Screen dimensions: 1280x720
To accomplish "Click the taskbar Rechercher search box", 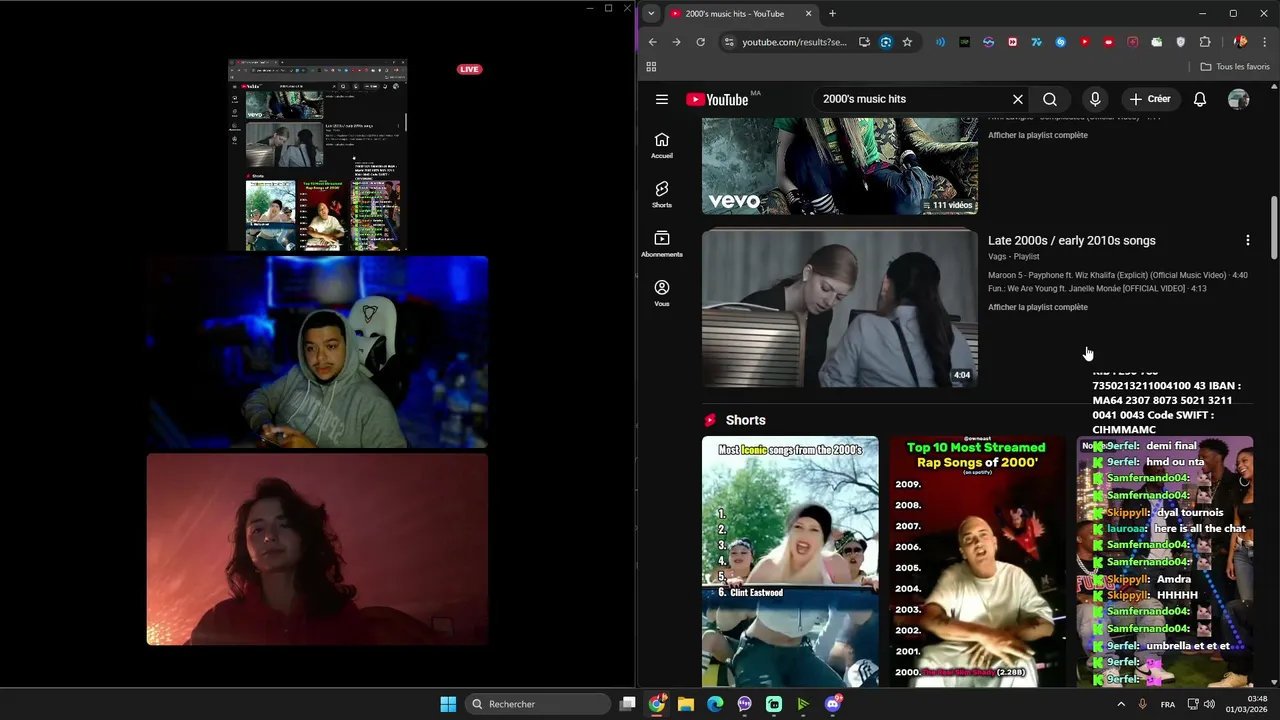I will [x=539, y=704].
